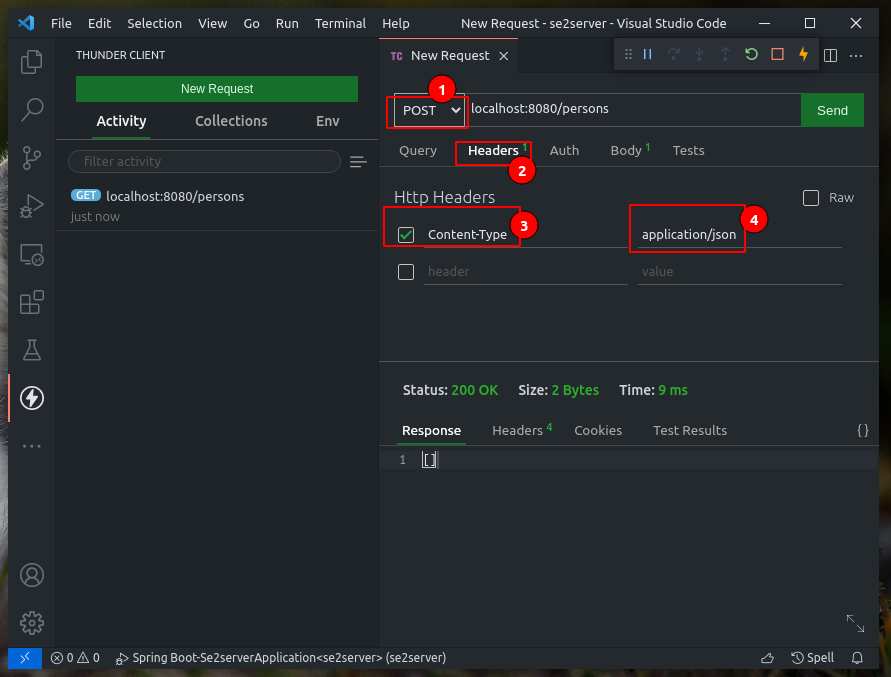Click the URL field localhost:8080/persons
This screenshot has height=677, width=891.
(x=633, y=109)
